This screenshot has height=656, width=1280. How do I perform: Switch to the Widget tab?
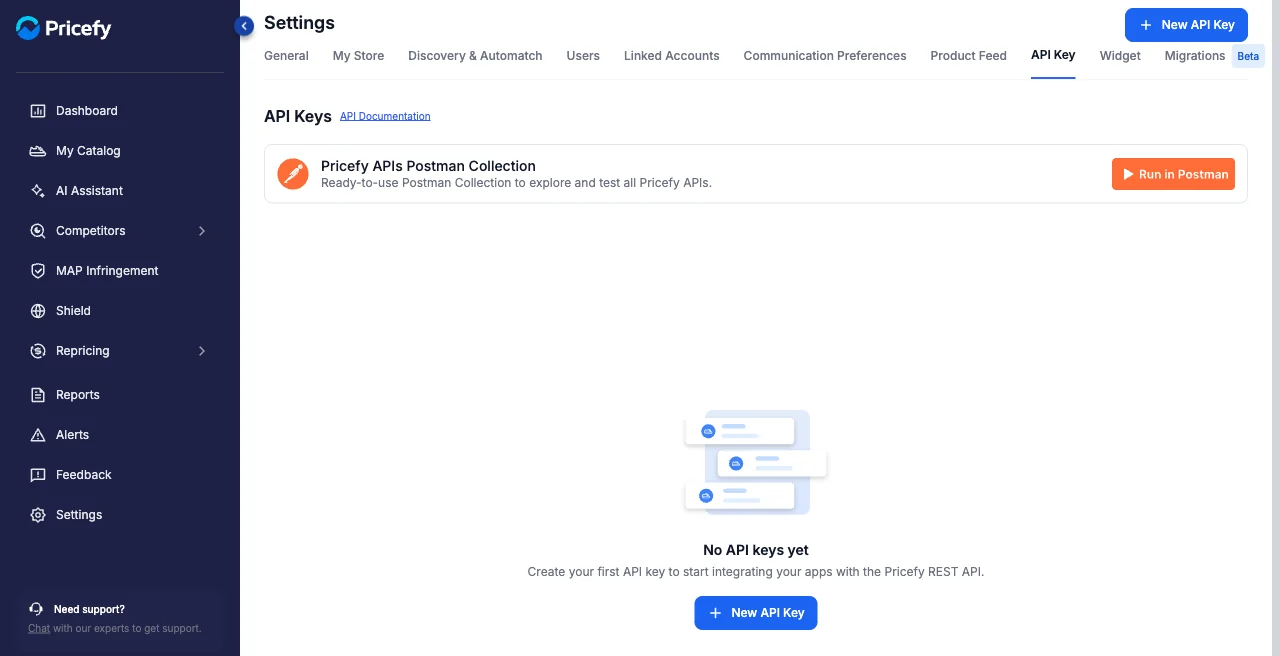pos(1120,56)
